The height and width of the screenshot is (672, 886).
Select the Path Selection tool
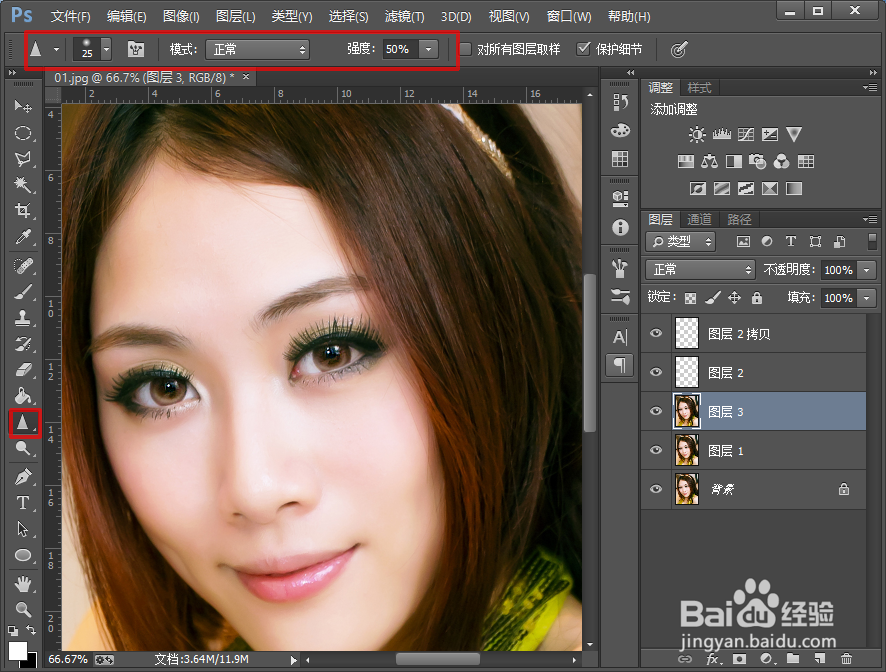pyautogui.click(x=23, y=529)
